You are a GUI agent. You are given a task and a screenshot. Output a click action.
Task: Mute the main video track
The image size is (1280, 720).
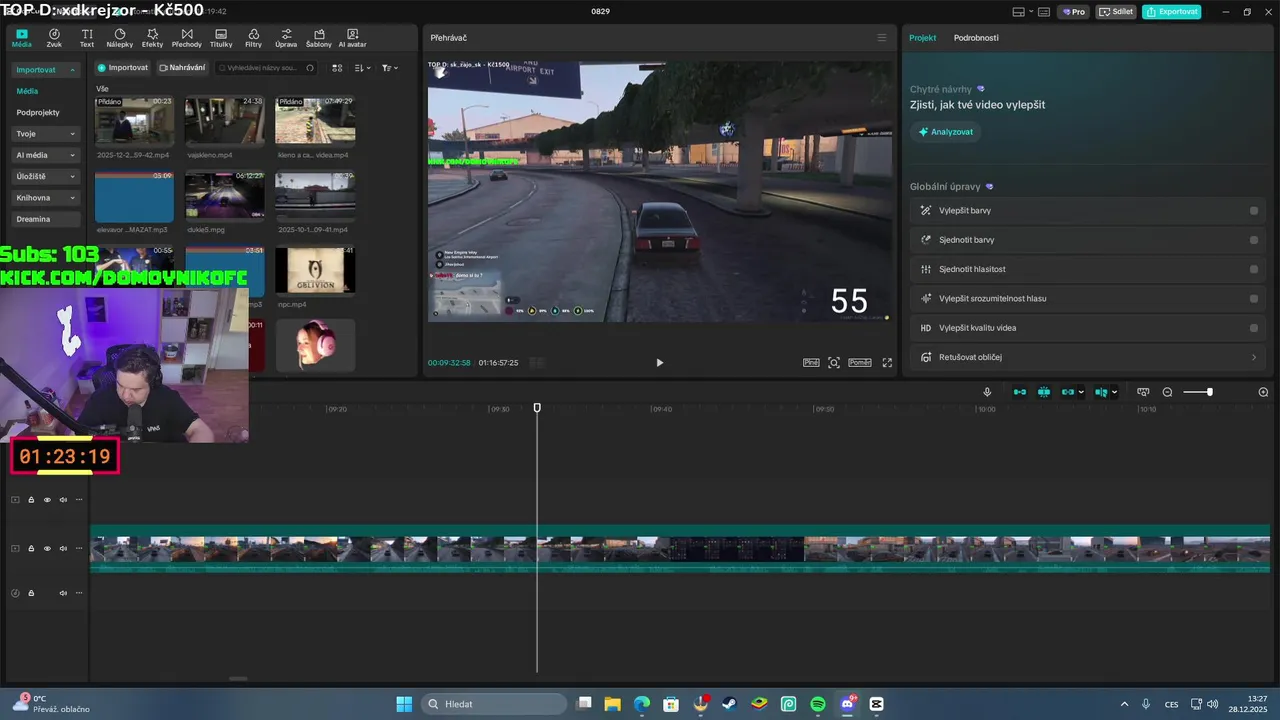(x=63, y=549)
